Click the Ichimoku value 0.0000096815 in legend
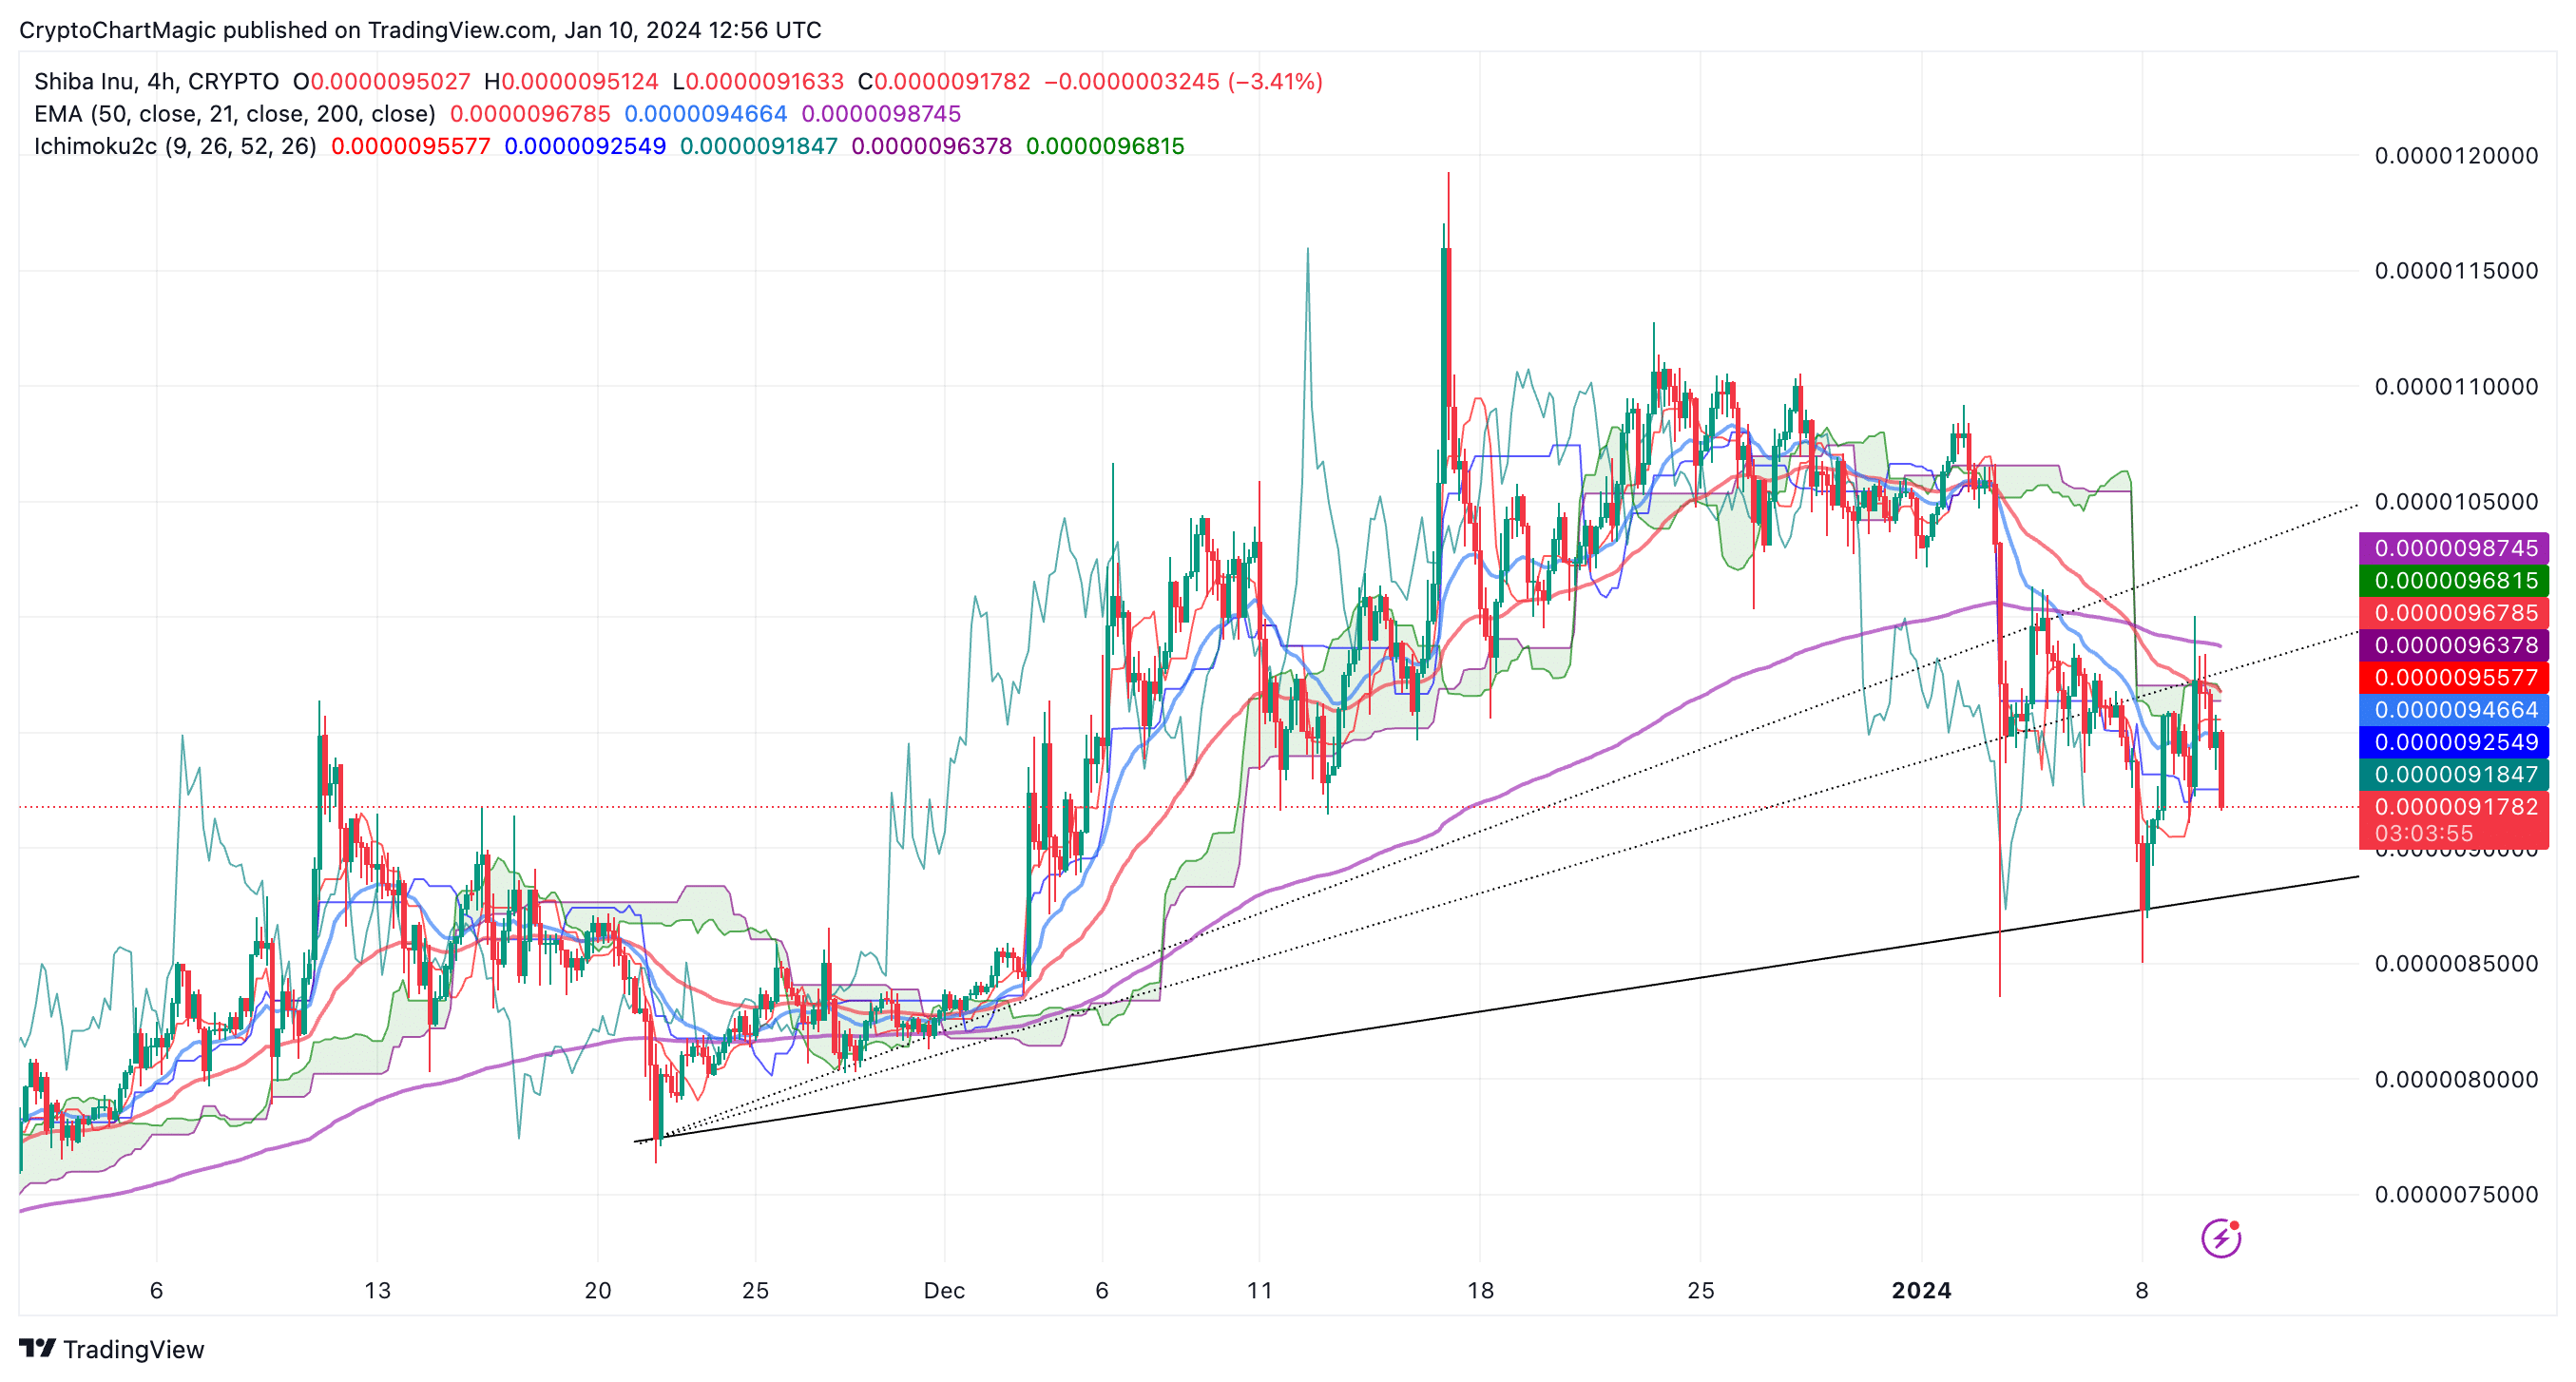 (1105, 146)
